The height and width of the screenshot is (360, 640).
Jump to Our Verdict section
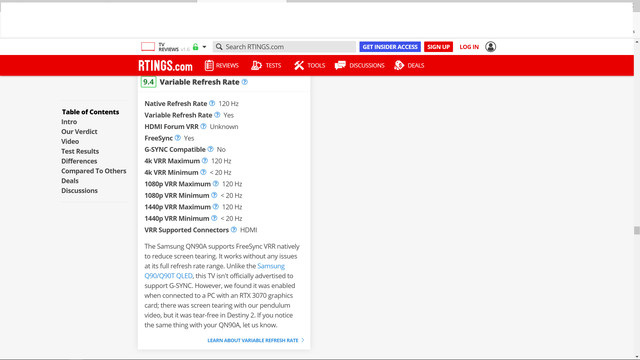pyautogui.click(x=79, y=131)
